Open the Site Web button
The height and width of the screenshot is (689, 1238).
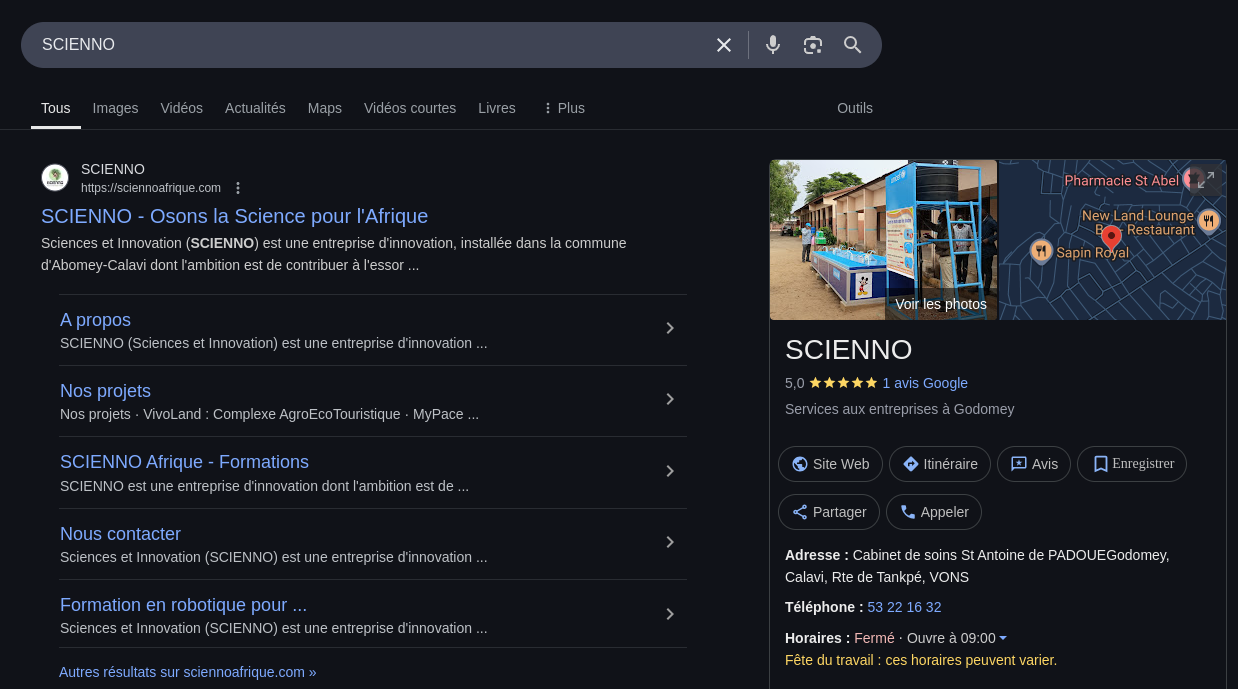(830, 464)
